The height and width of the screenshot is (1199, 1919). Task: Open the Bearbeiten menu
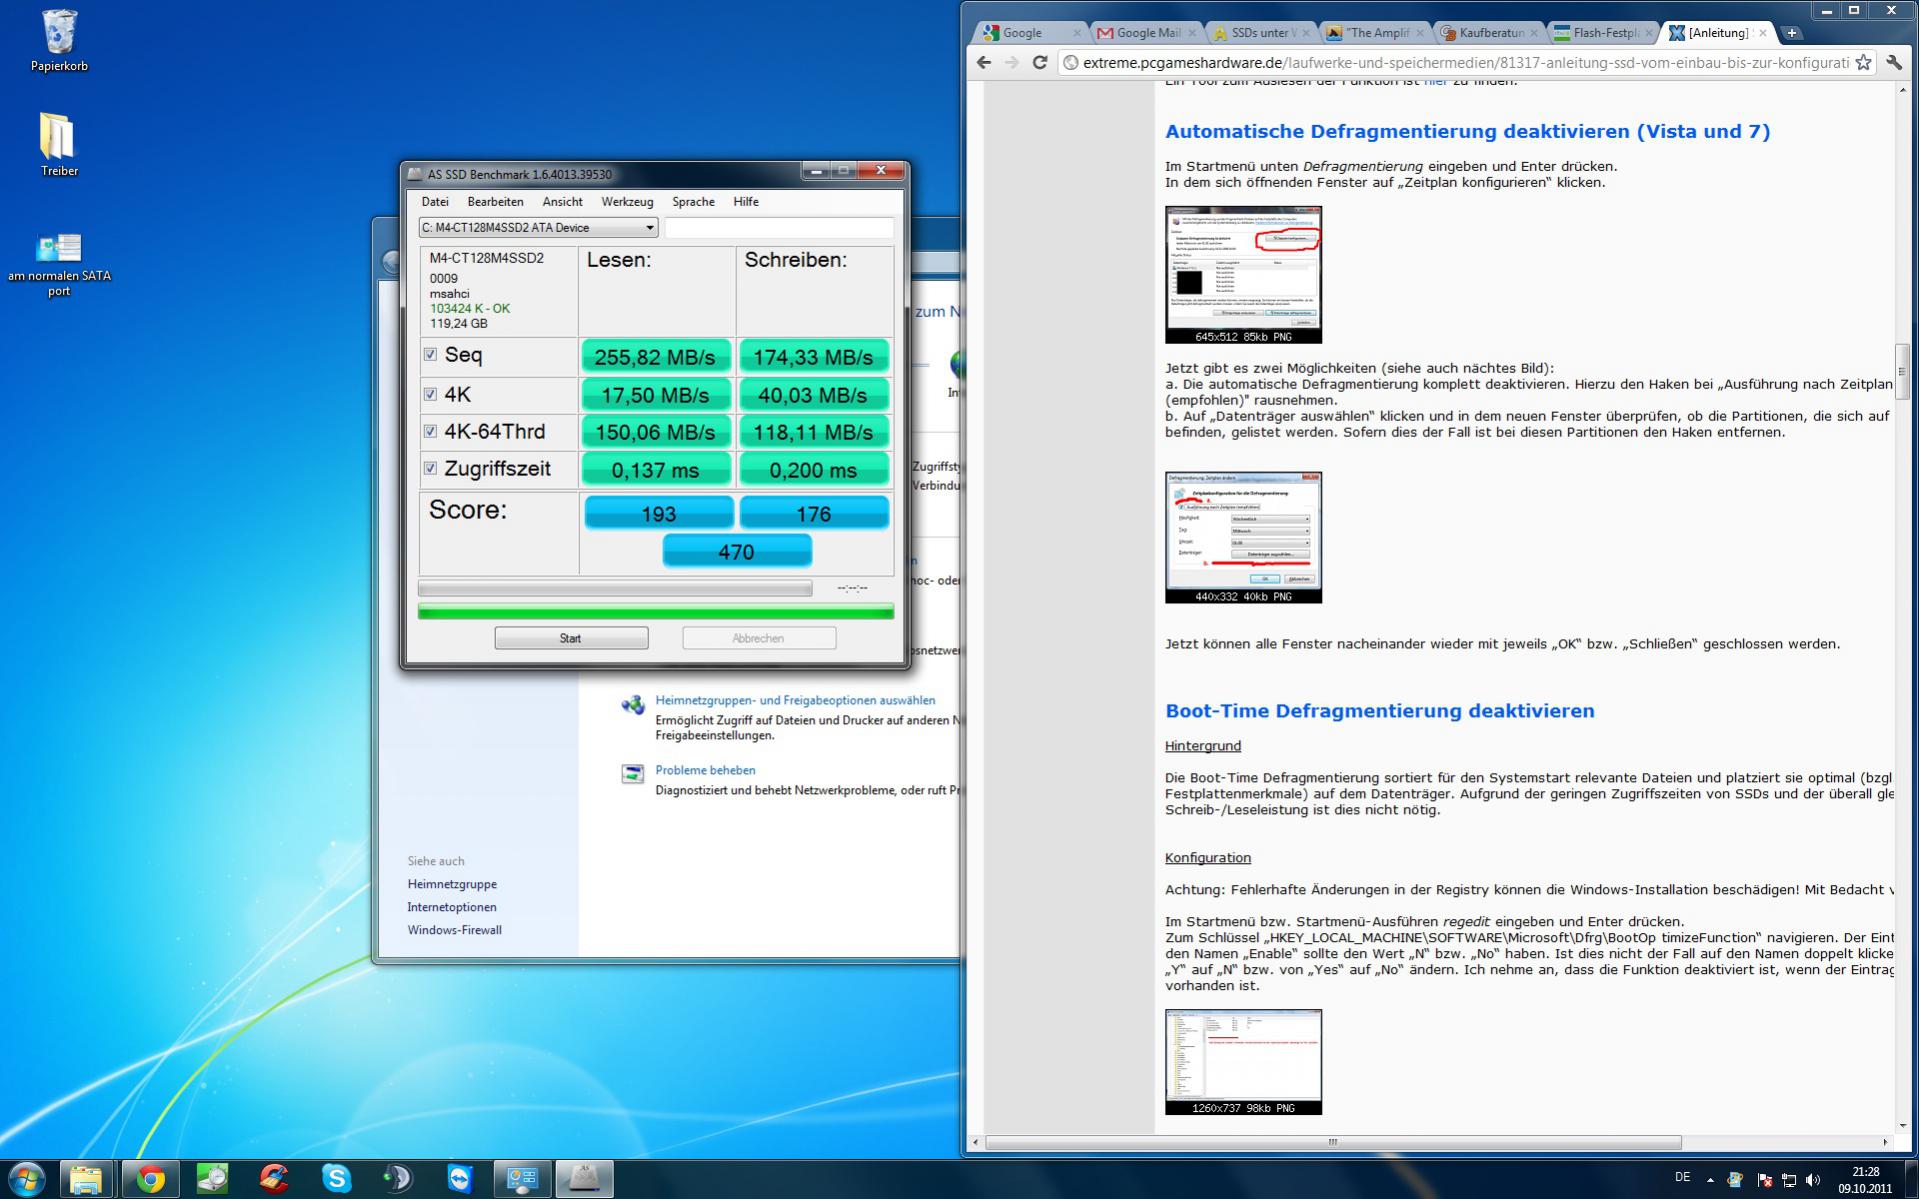pyautogui.click(x=495, y=202)
